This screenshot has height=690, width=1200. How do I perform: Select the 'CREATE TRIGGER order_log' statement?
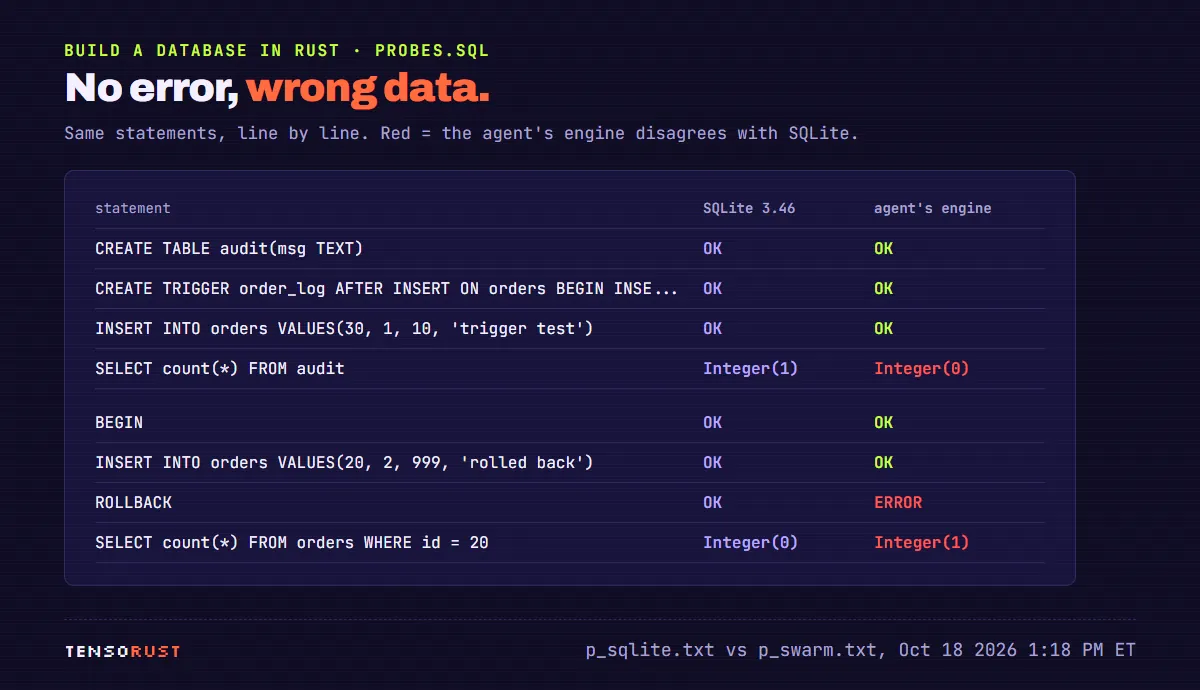387,288
